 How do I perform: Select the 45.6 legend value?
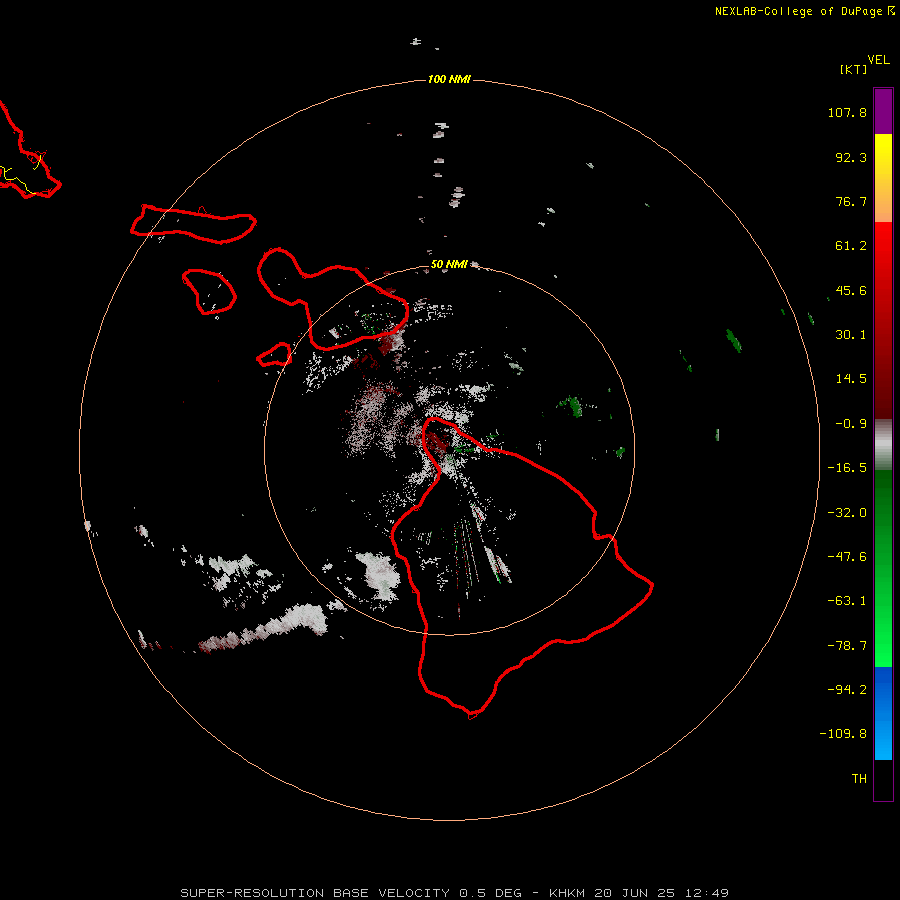(851, 290)
